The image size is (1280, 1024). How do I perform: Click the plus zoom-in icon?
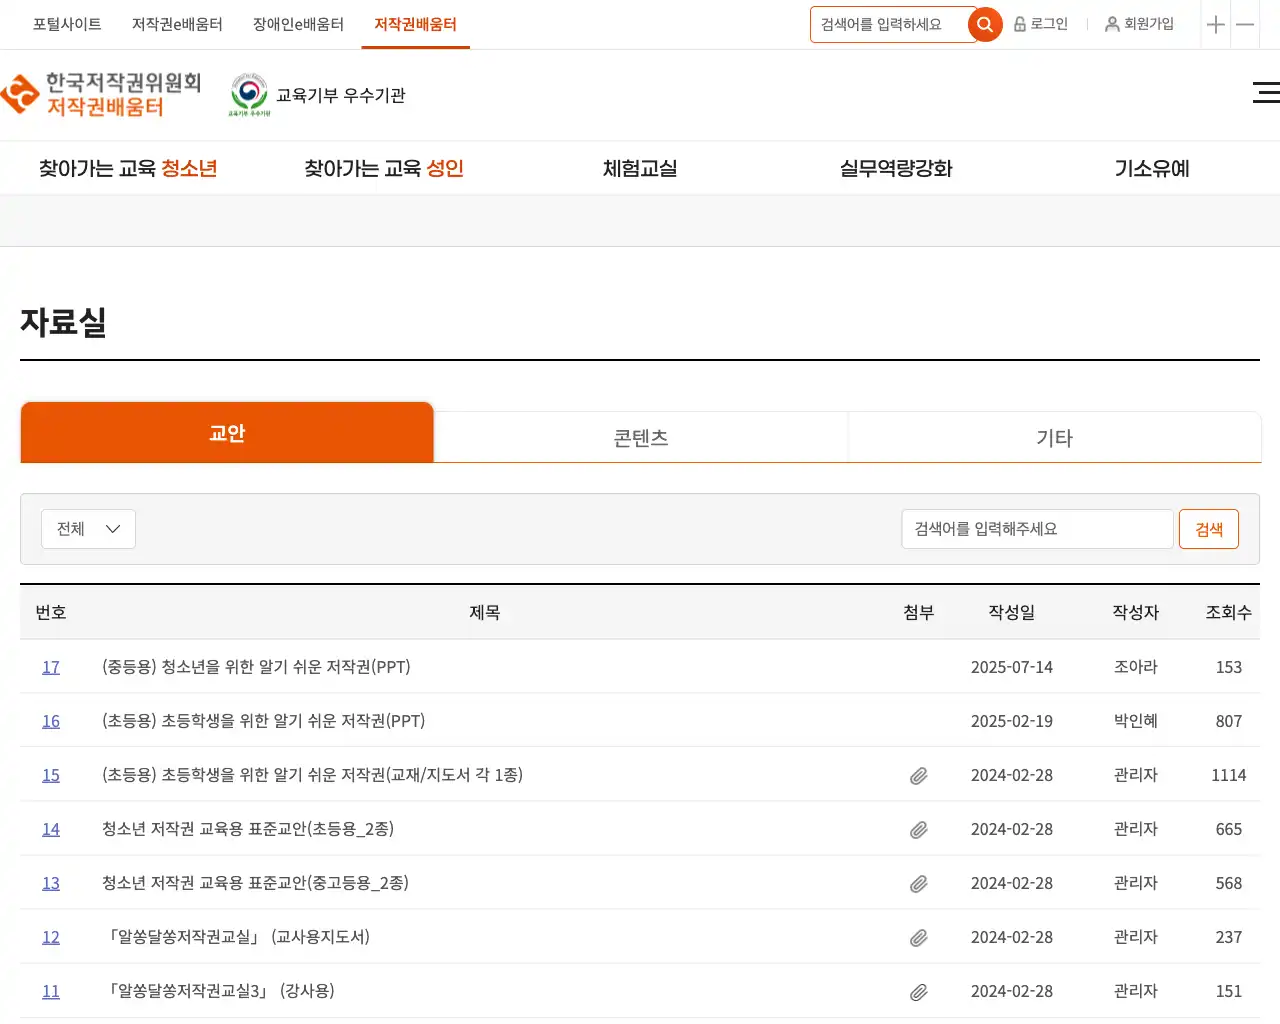coord(1215,25)
